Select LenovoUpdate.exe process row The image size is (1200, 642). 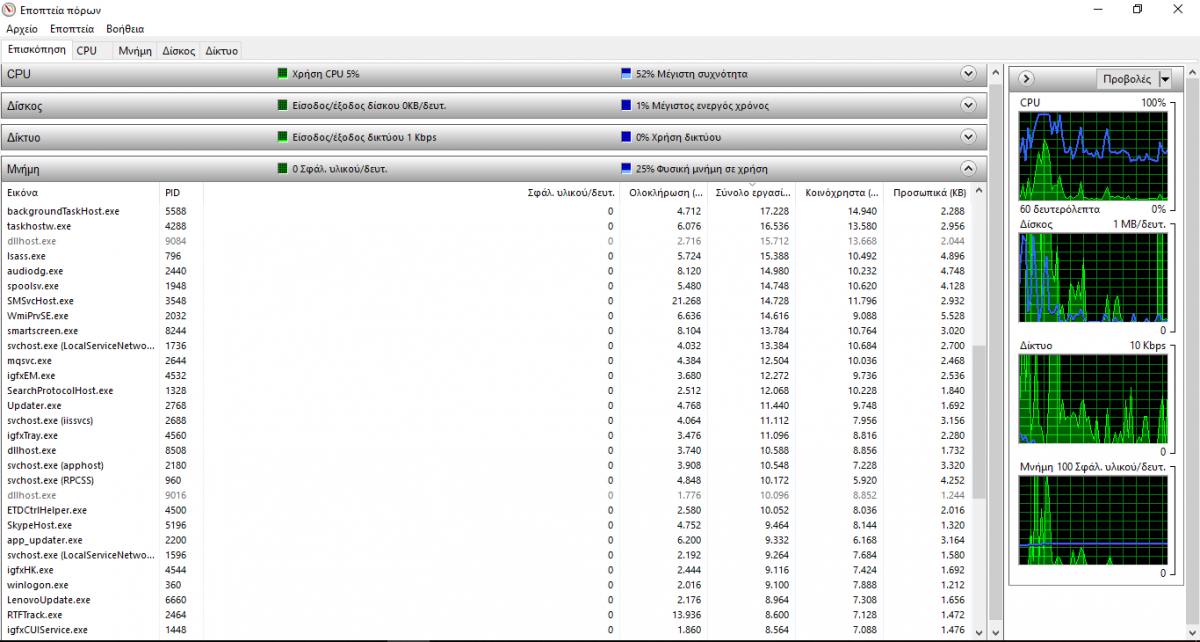486,600
